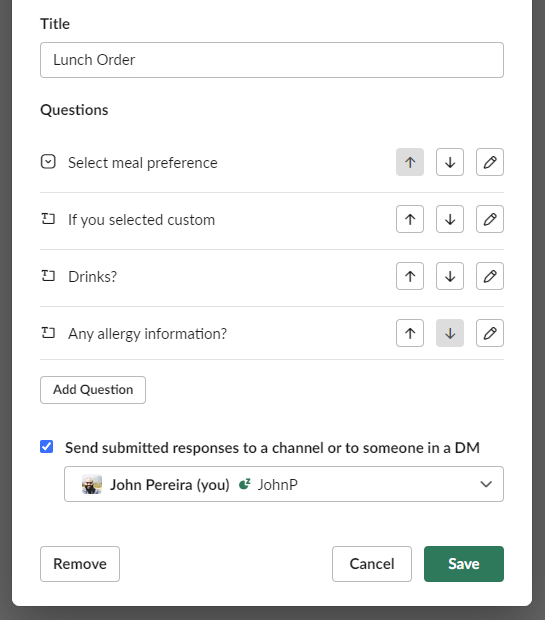
Task: Edit 'If you selected custom' question
Action: [x=490, y=219]
